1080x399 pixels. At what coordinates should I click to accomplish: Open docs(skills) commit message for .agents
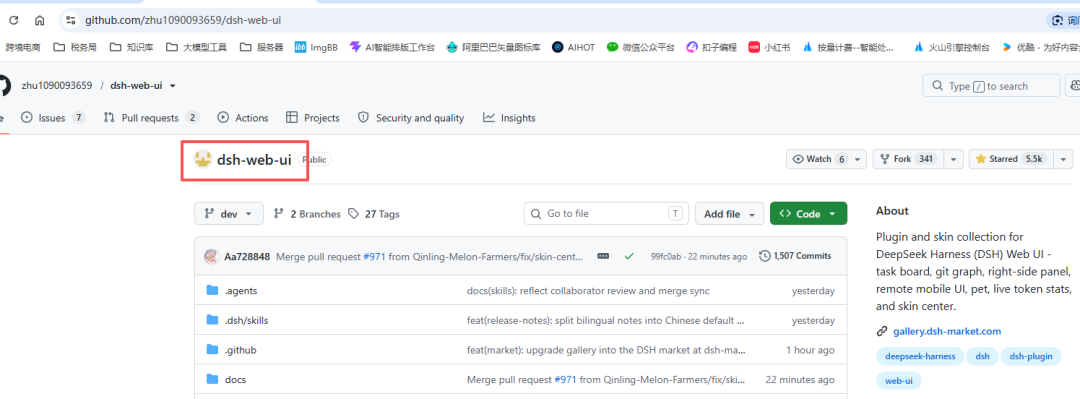[588, 291]
